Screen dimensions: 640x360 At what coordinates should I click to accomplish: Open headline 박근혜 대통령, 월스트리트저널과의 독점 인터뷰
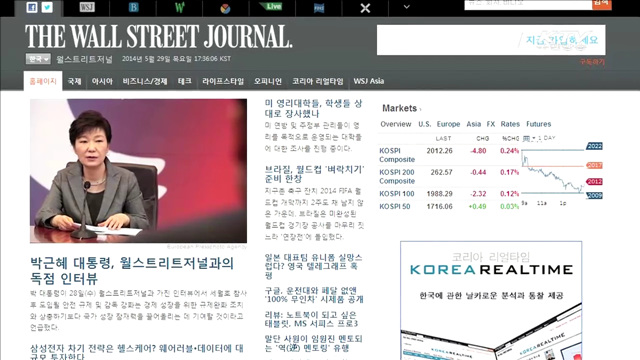coord(132,271)
